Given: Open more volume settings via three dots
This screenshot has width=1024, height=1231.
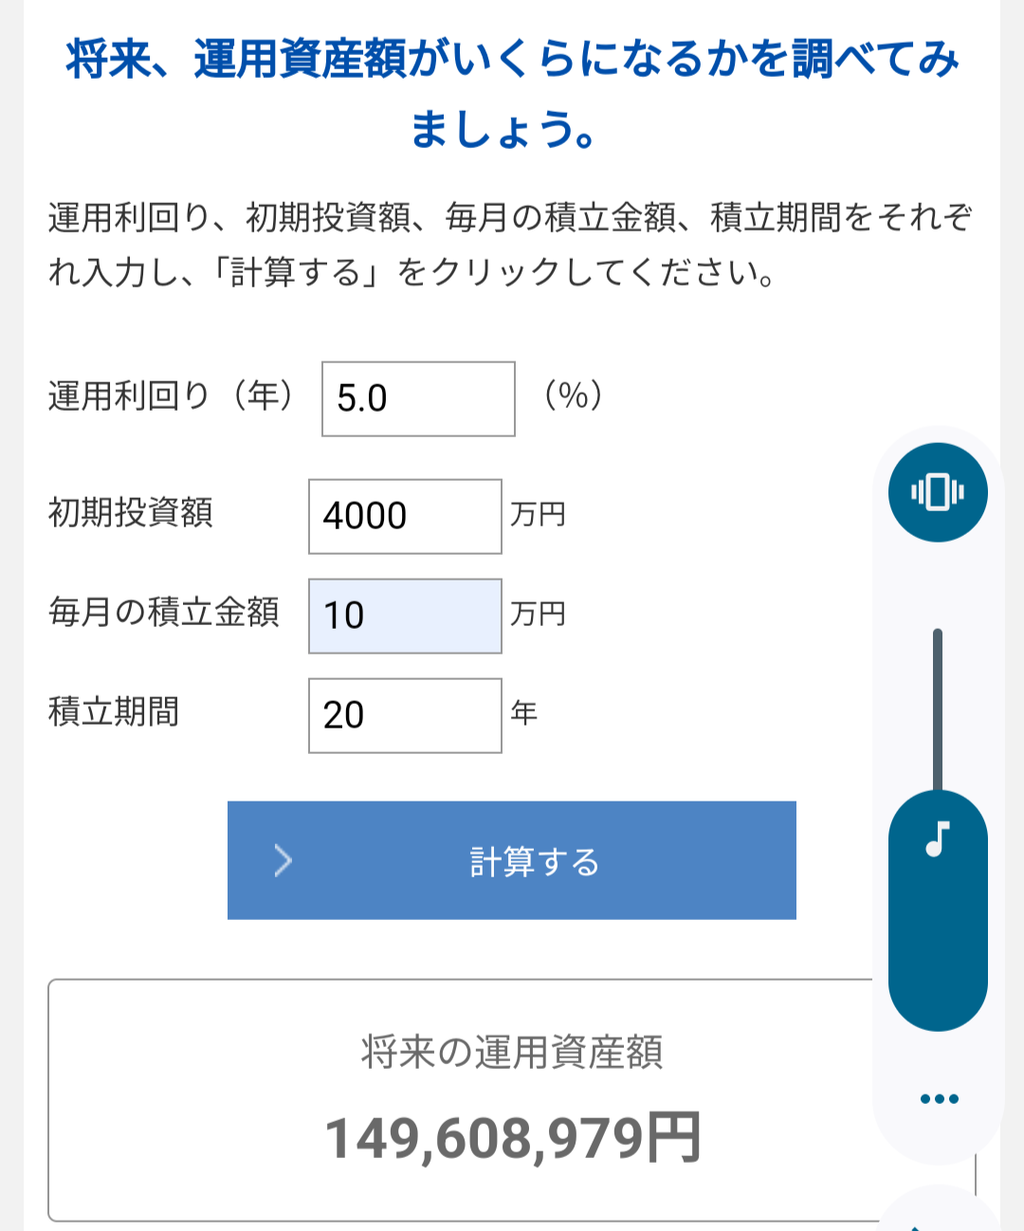Looking at the screenshot, I should pyautogui.click(x=938, y=1099).
